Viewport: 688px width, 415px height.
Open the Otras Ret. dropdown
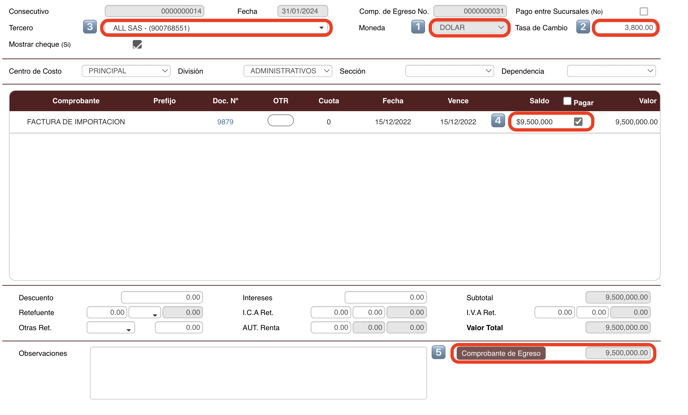coord(111,328)
